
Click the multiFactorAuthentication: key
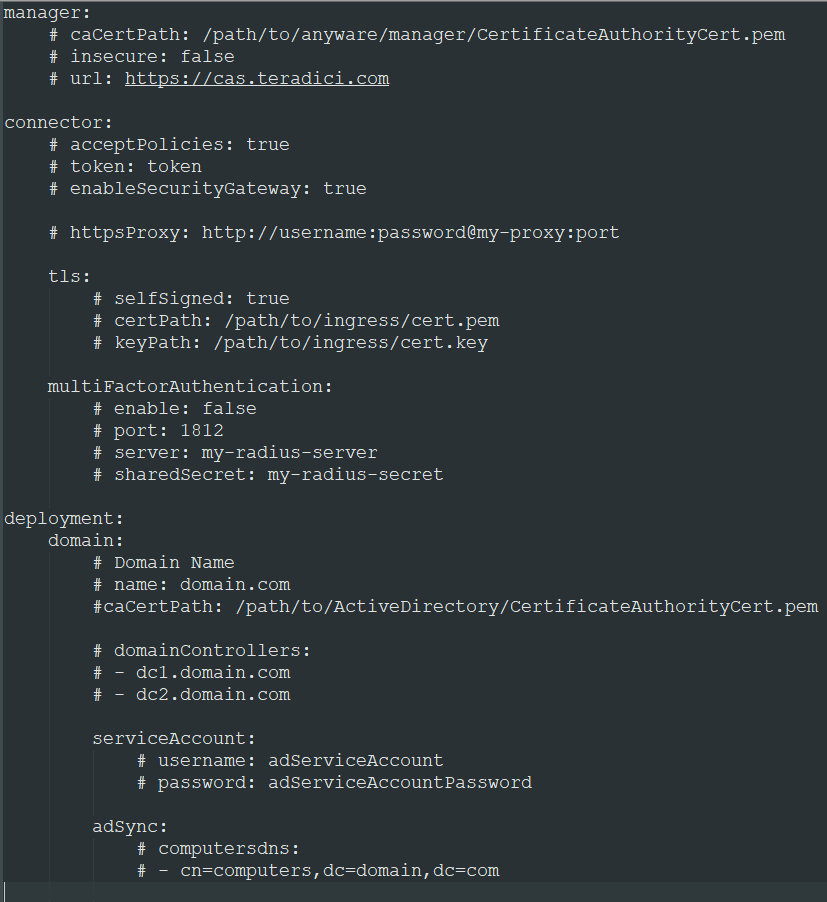[190, 387]
